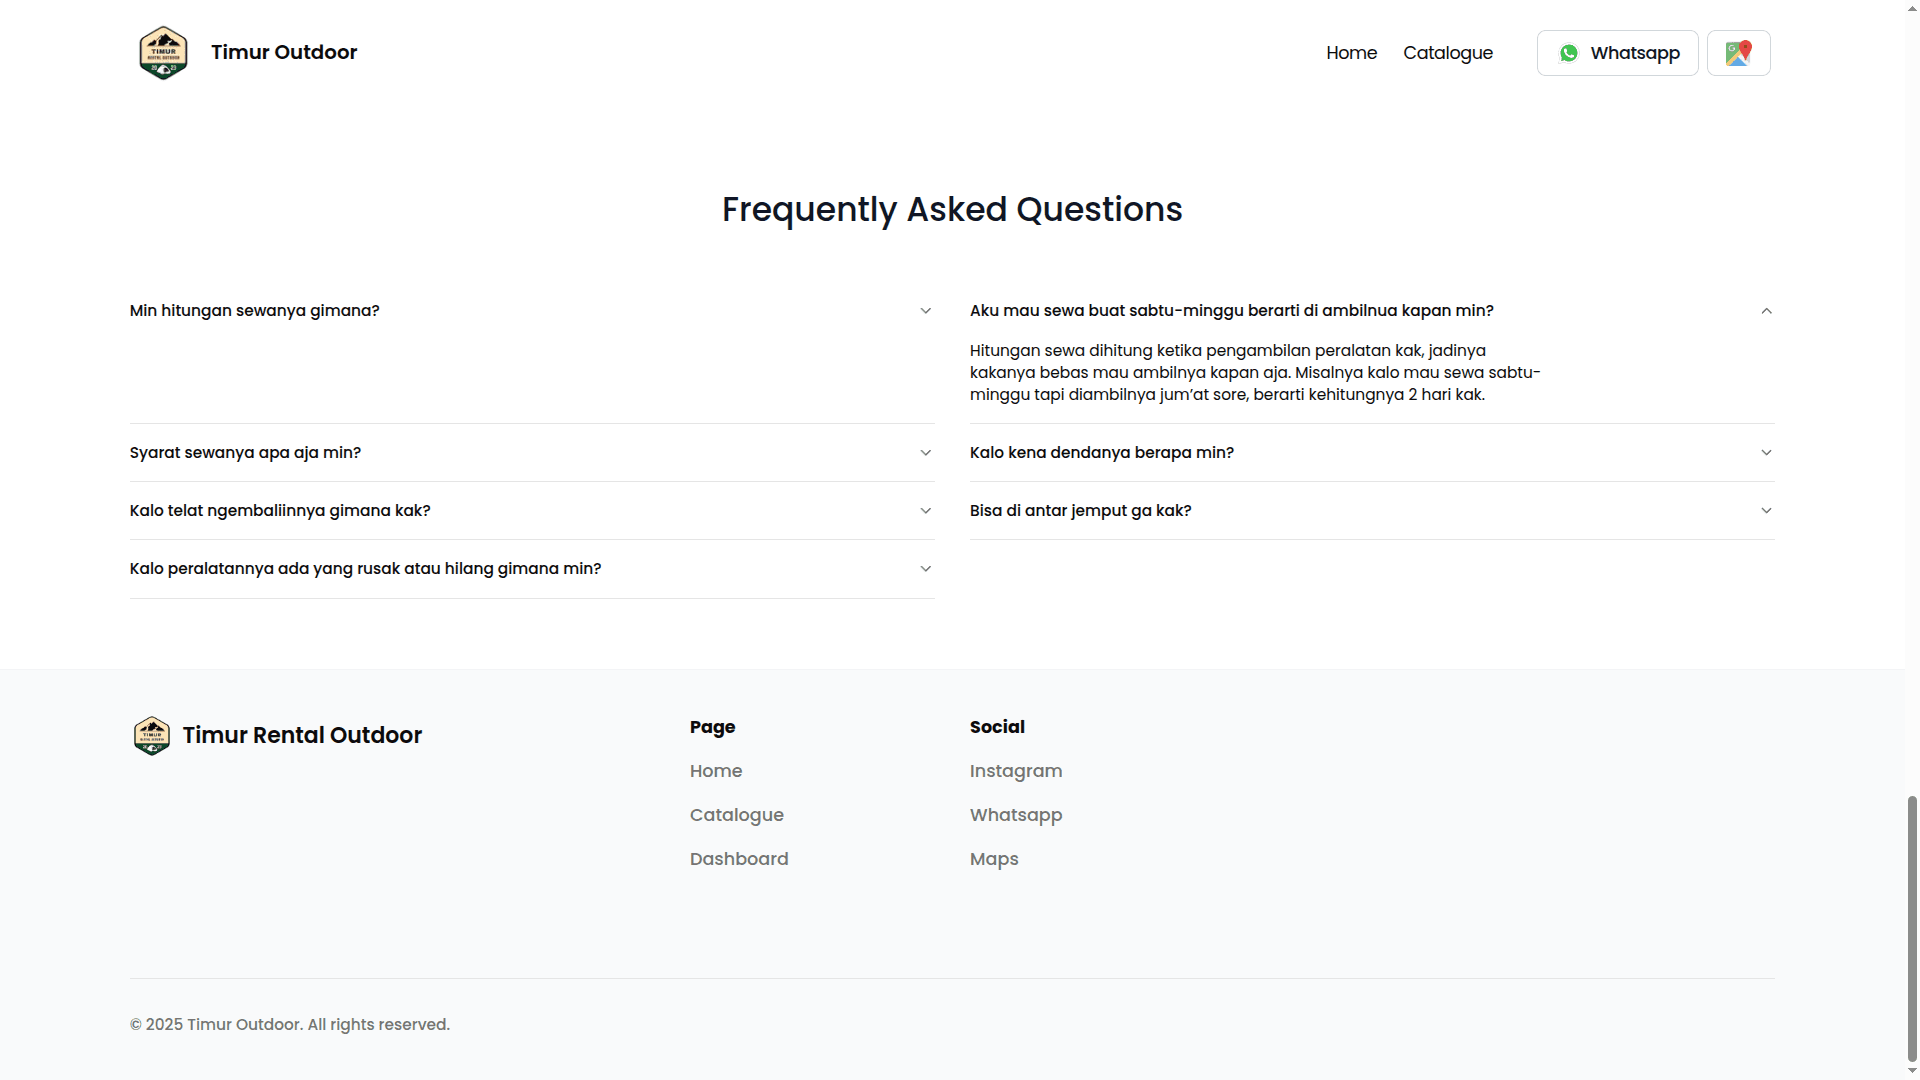Open Catalogue from the header menu
The width and height of the screenshot is (1920, 1080).
(x=1447, y=53)
